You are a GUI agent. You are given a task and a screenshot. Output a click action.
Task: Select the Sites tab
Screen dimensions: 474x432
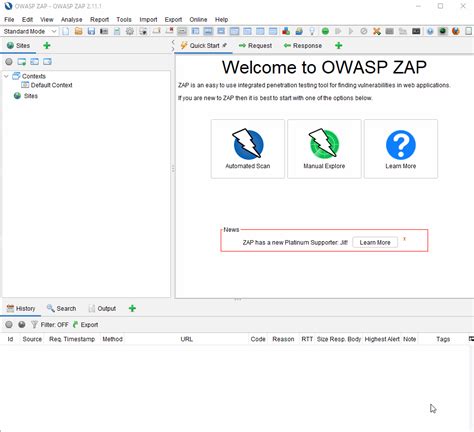coord(19,46)
